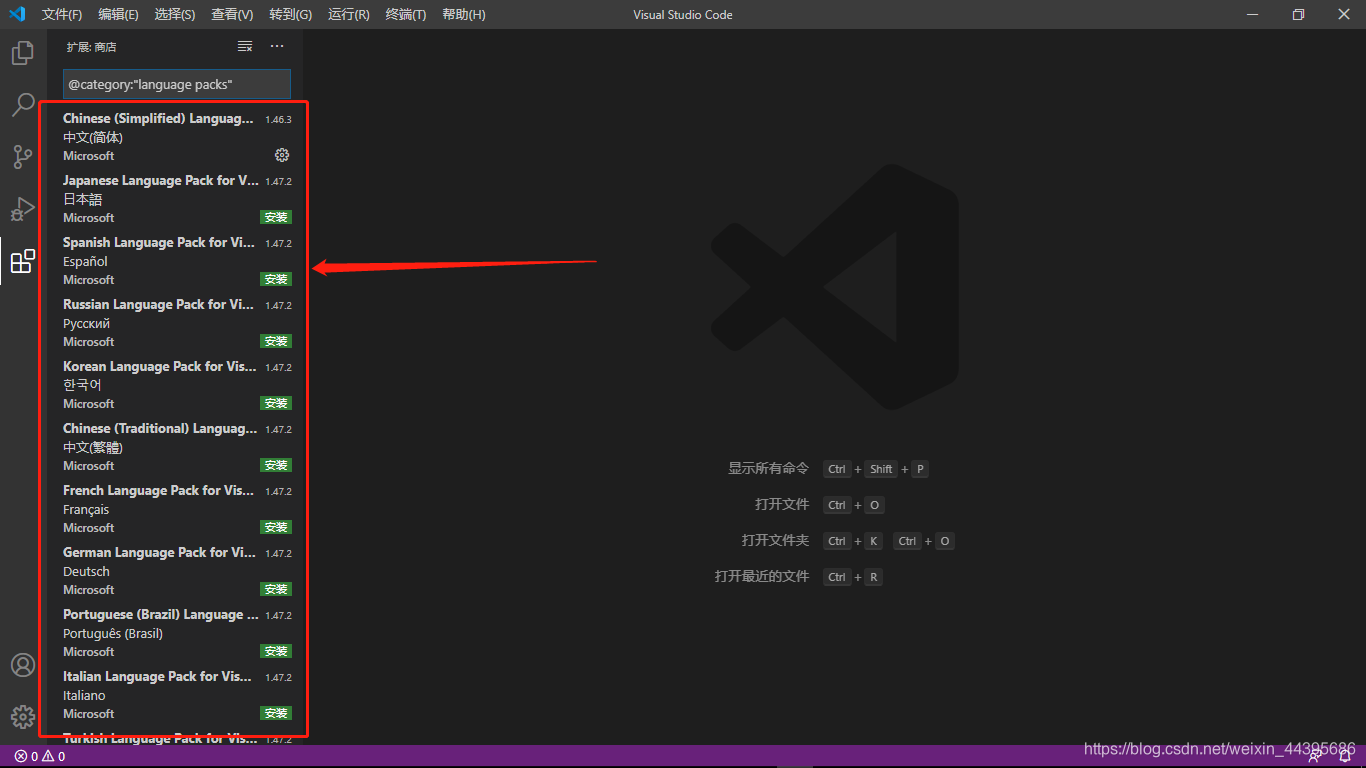
Task: Open the 选择(S) menu
Action: pos(175,14)
